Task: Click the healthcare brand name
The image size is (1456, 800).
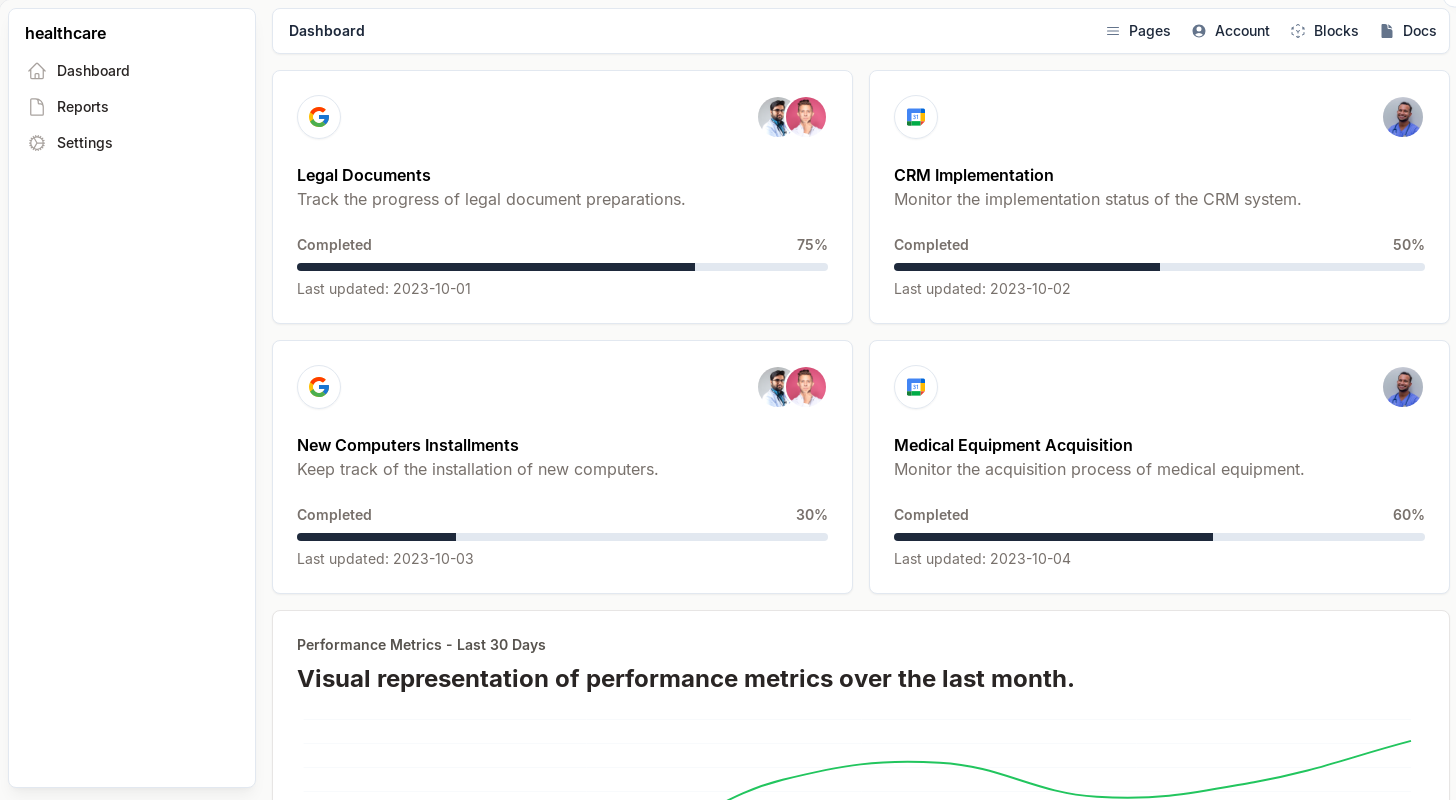Action: 65,33
